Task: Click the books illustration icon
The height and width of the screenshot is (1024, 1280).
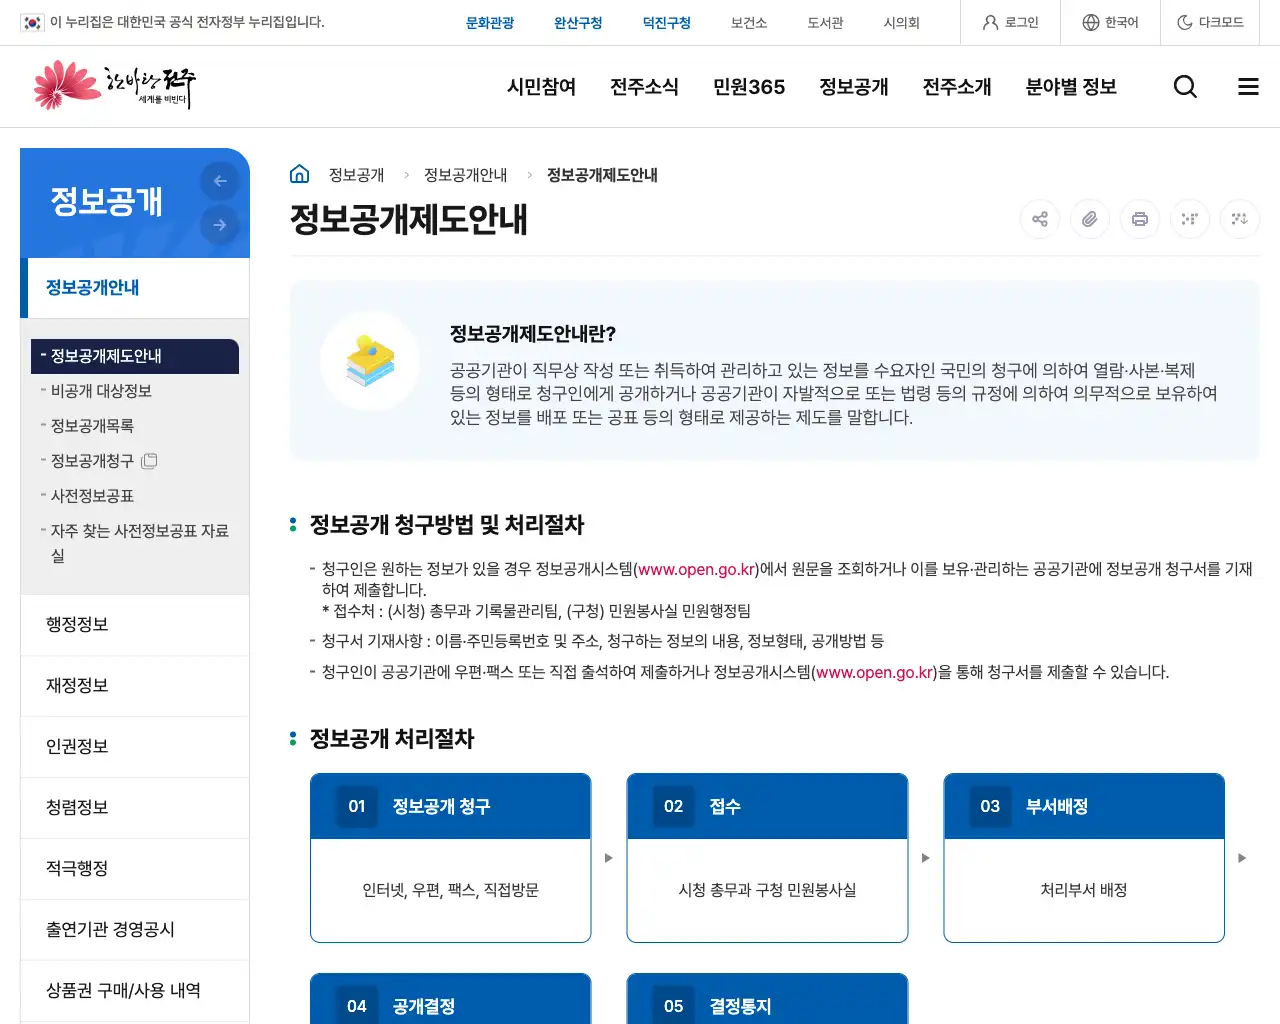Action: pos(370,360)
